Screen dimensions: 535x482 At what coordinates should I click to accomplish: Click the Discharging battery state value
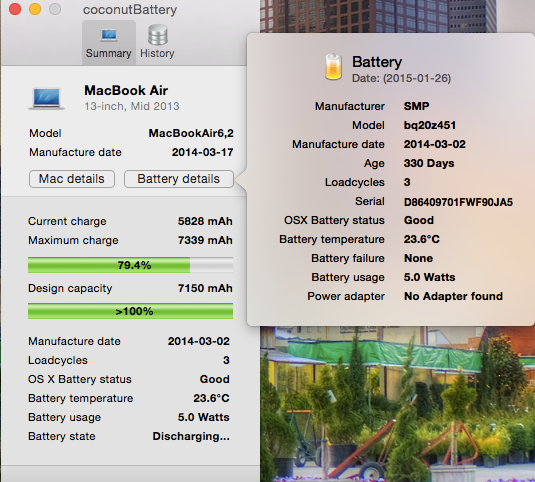click(x=191, y=436)
